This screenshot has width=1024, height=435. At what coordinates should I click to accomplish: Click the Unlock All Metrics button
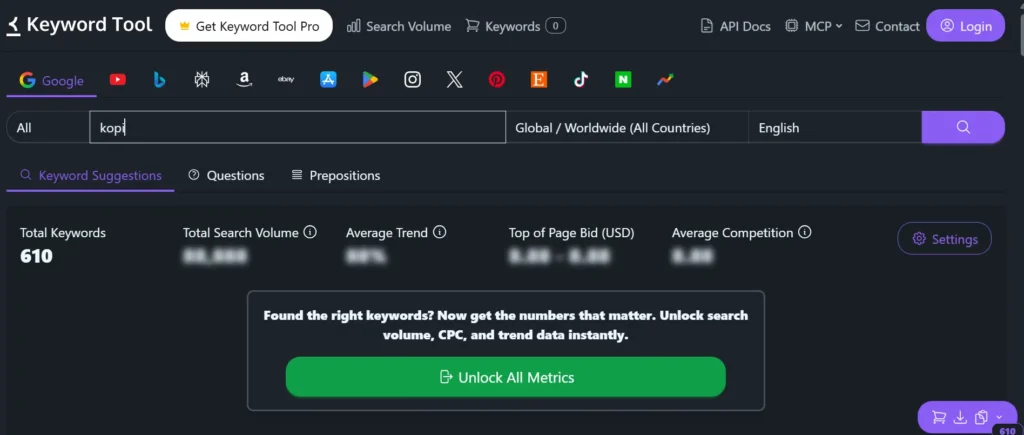coord(505,377)
